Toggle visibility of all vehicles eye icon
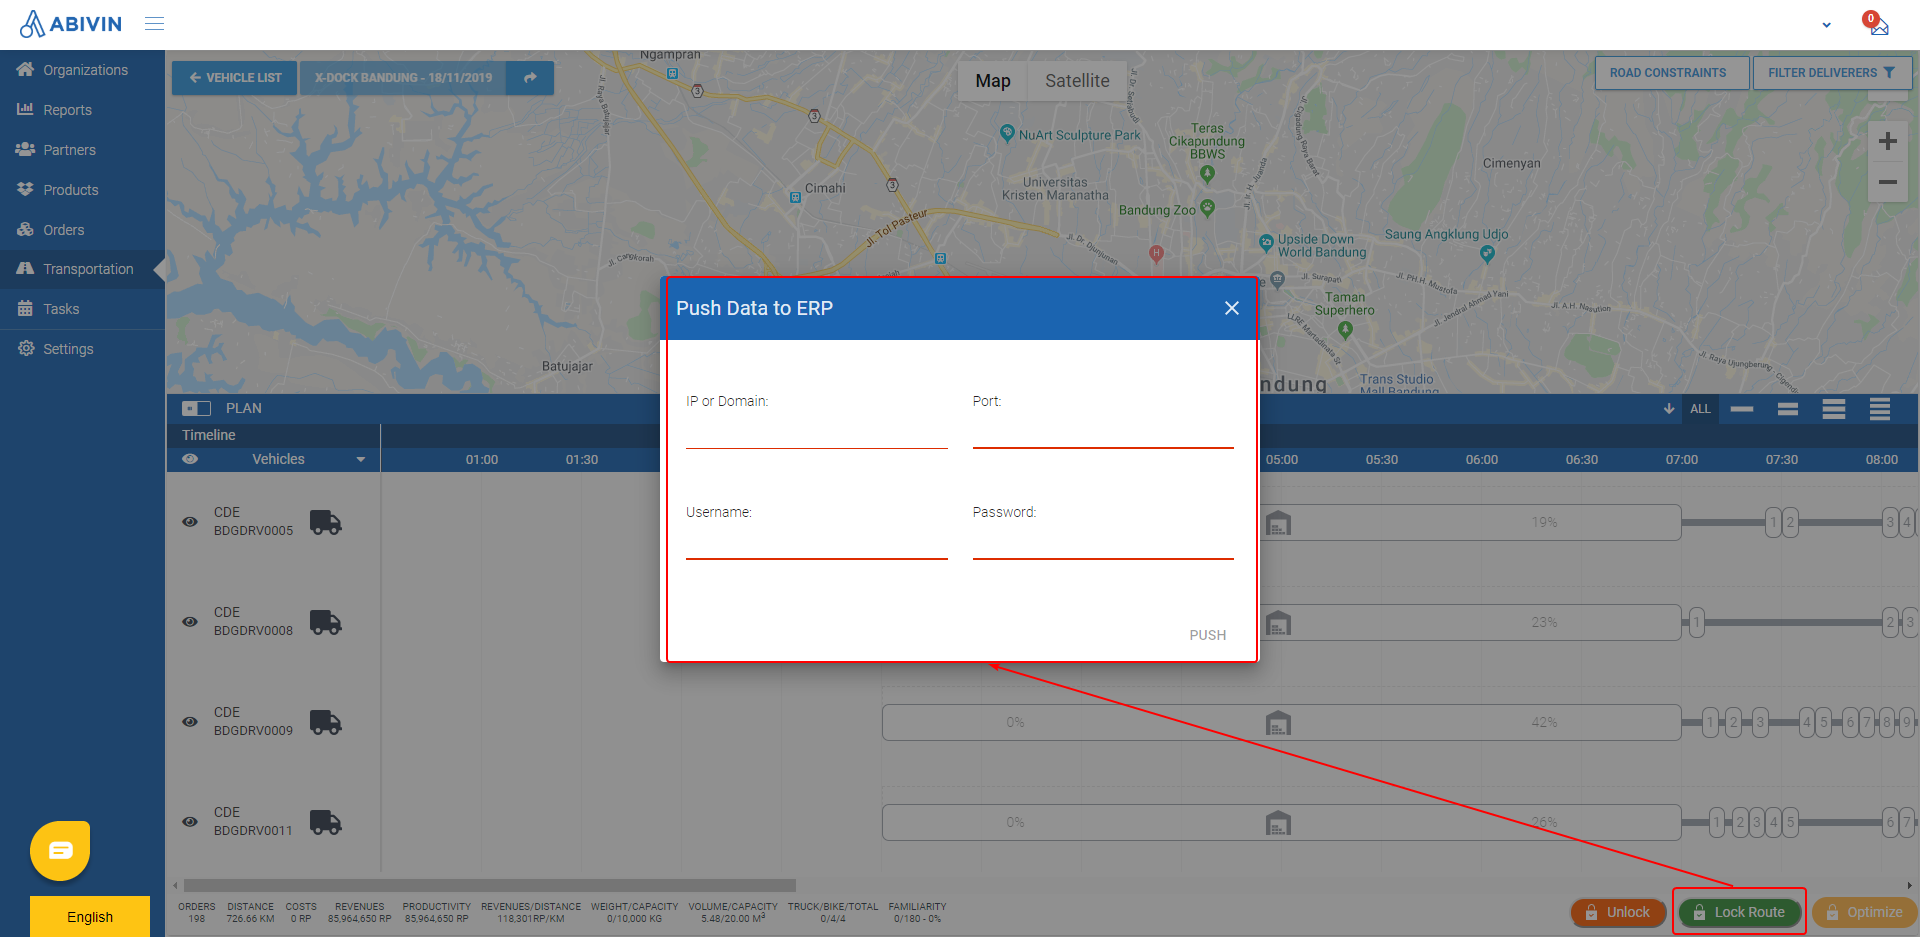 point(190,459)
